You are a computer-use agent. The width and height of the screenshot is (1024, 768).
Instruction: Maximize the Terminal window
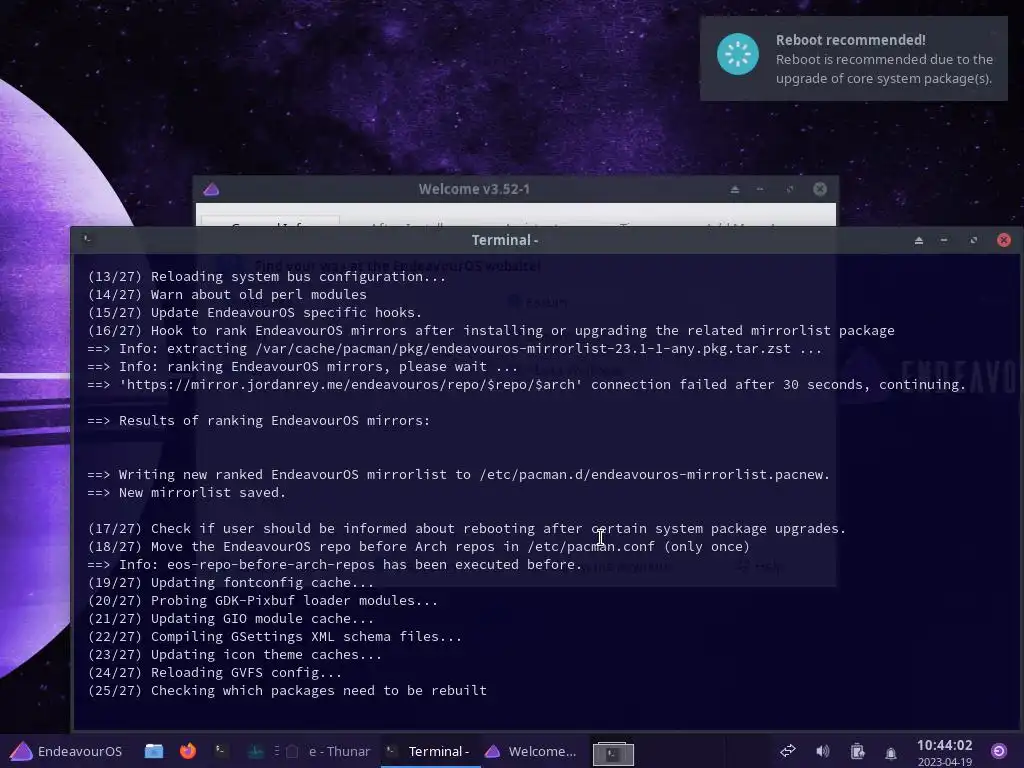tap(973, 240)
